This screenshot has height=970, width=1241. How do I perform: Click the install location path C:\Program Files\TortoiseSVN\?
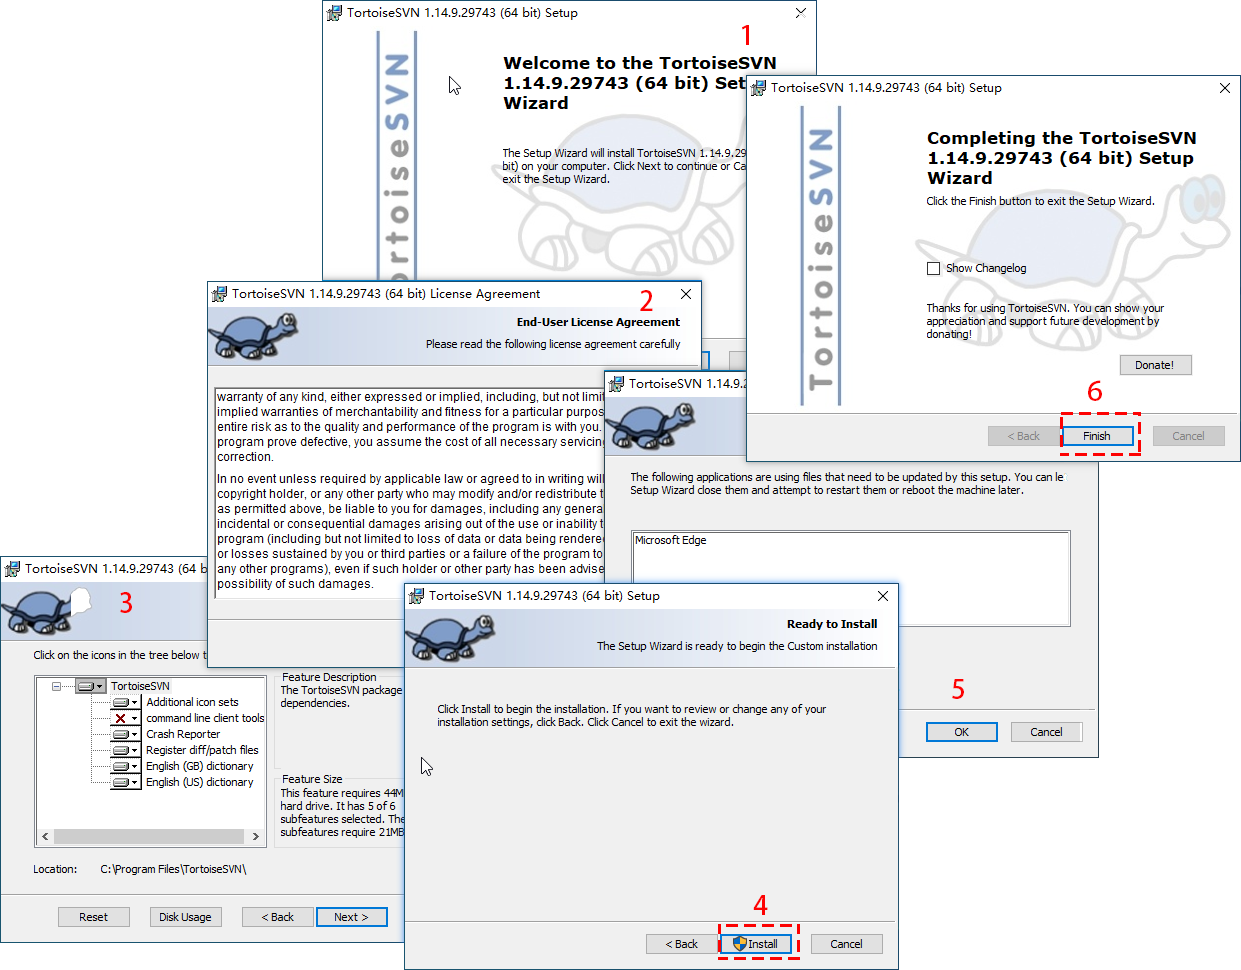(x=173, y=869)
